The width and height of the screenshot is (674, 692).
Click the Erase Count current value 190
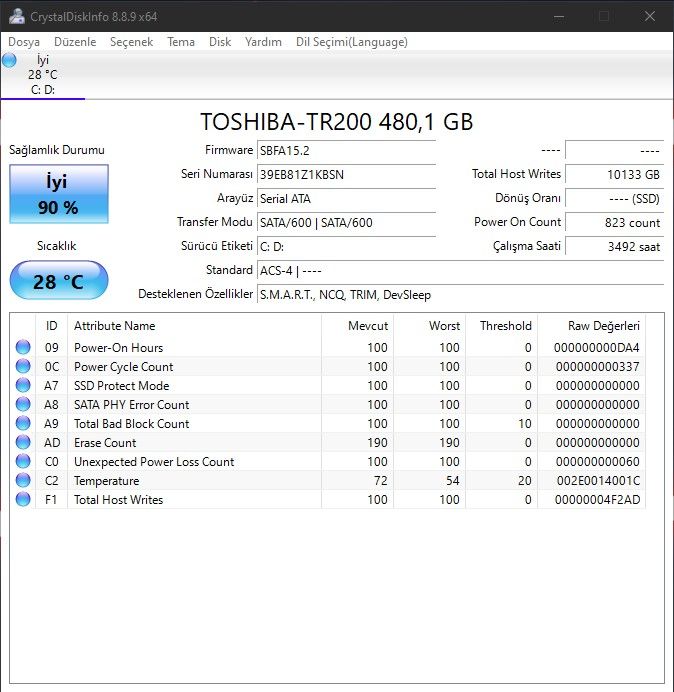[377, 443]
